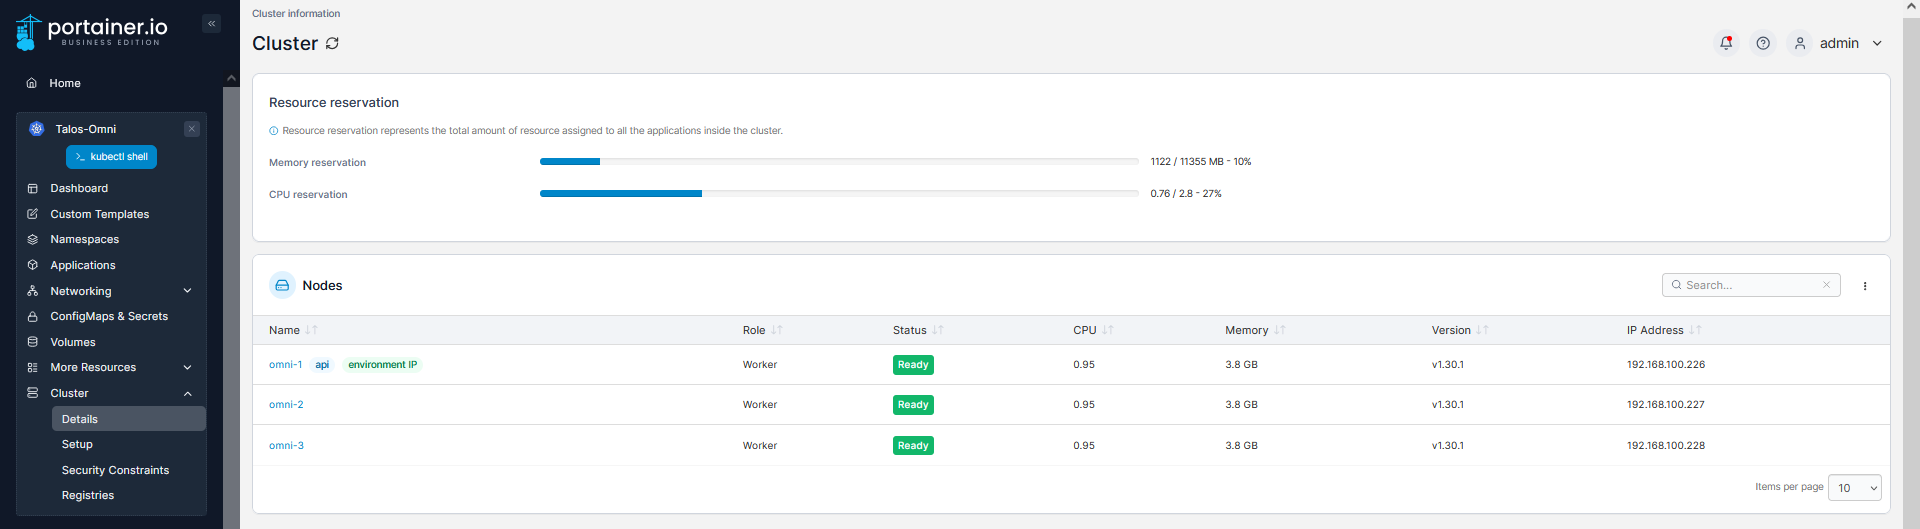Screen dimensions: 1920x529
Task: Refresh the Cluster page via reload icon
Action: (x=332, y=43)
